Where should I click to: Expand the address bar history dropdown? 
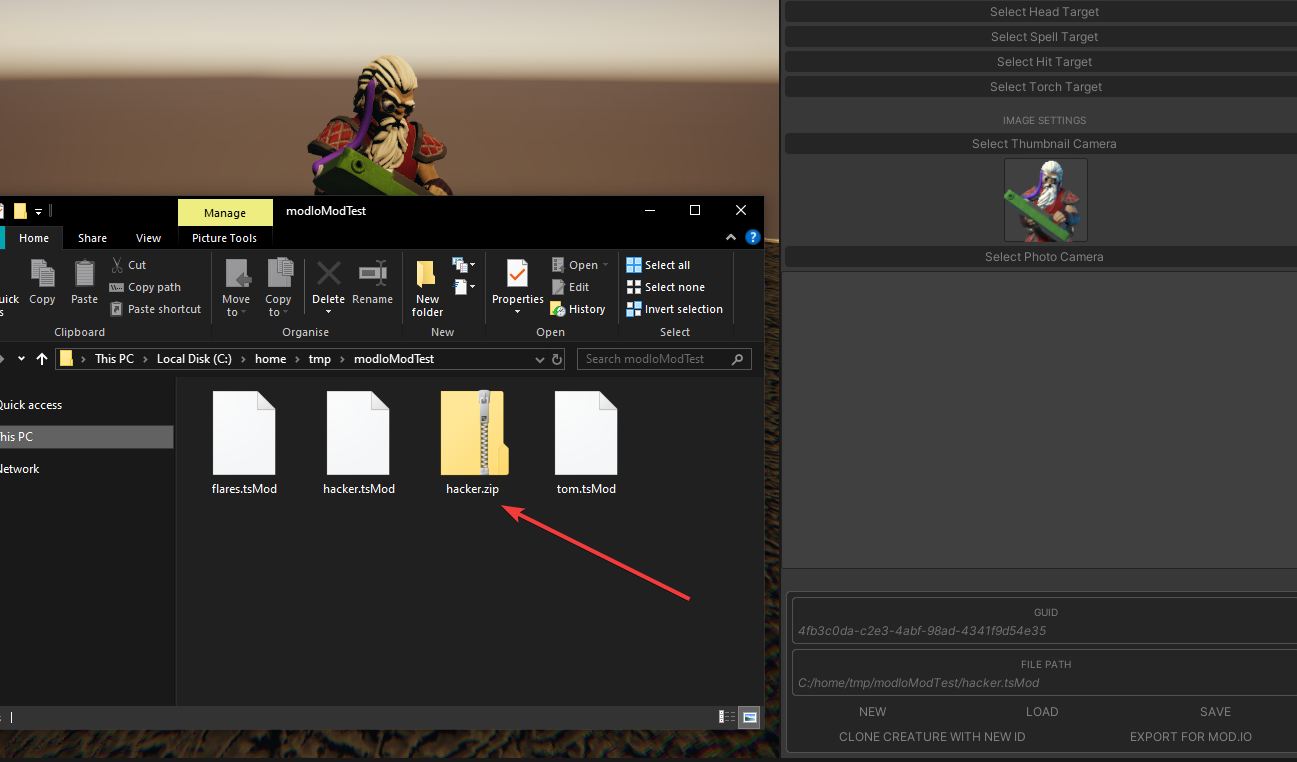(539, 359)
